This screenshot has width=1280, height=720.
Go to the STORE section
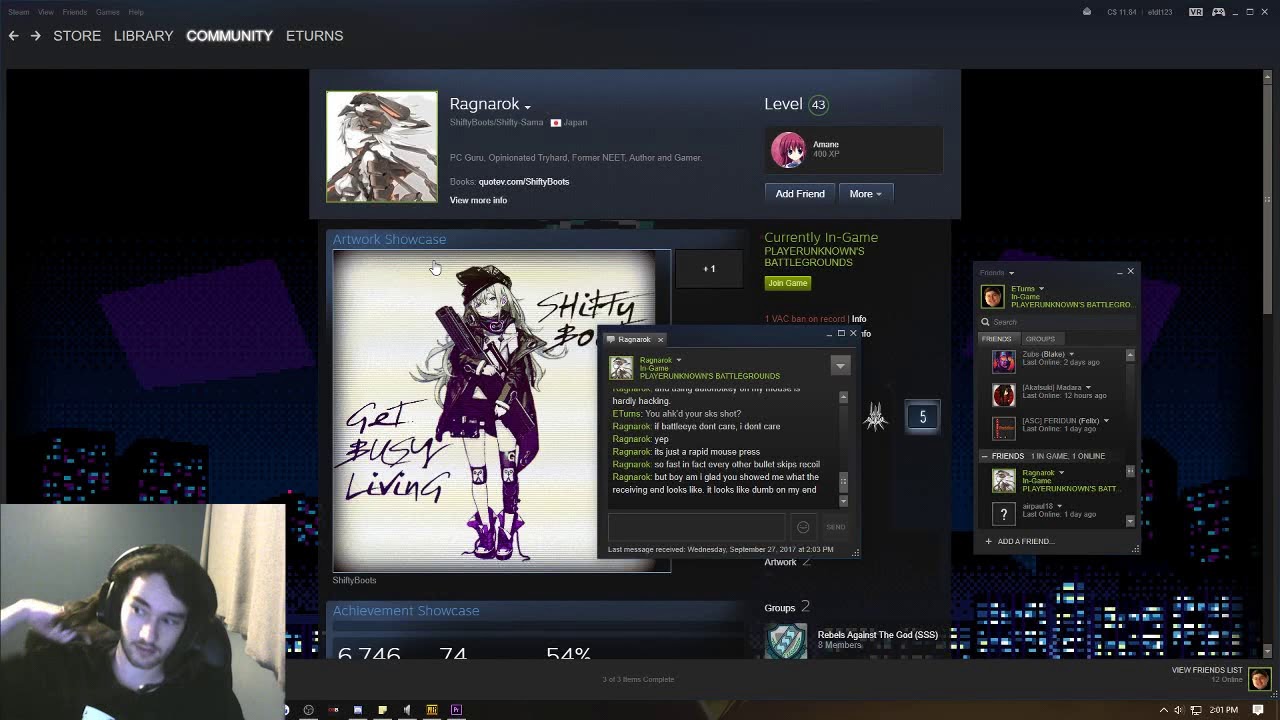pyautogui.click(x=77, y=36)
